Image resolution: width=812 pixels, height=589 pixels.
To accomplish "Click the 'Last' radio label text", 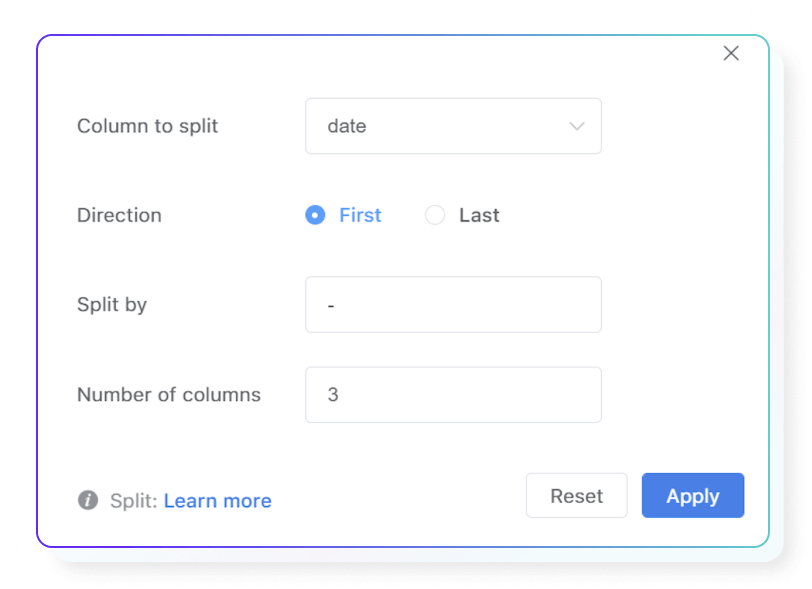I will click(479, 215).
